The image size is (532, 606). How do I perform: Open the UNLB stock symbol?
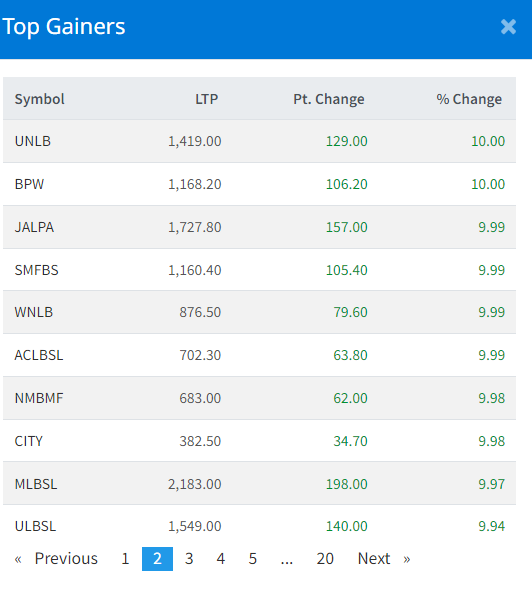(x=33, y=141)
